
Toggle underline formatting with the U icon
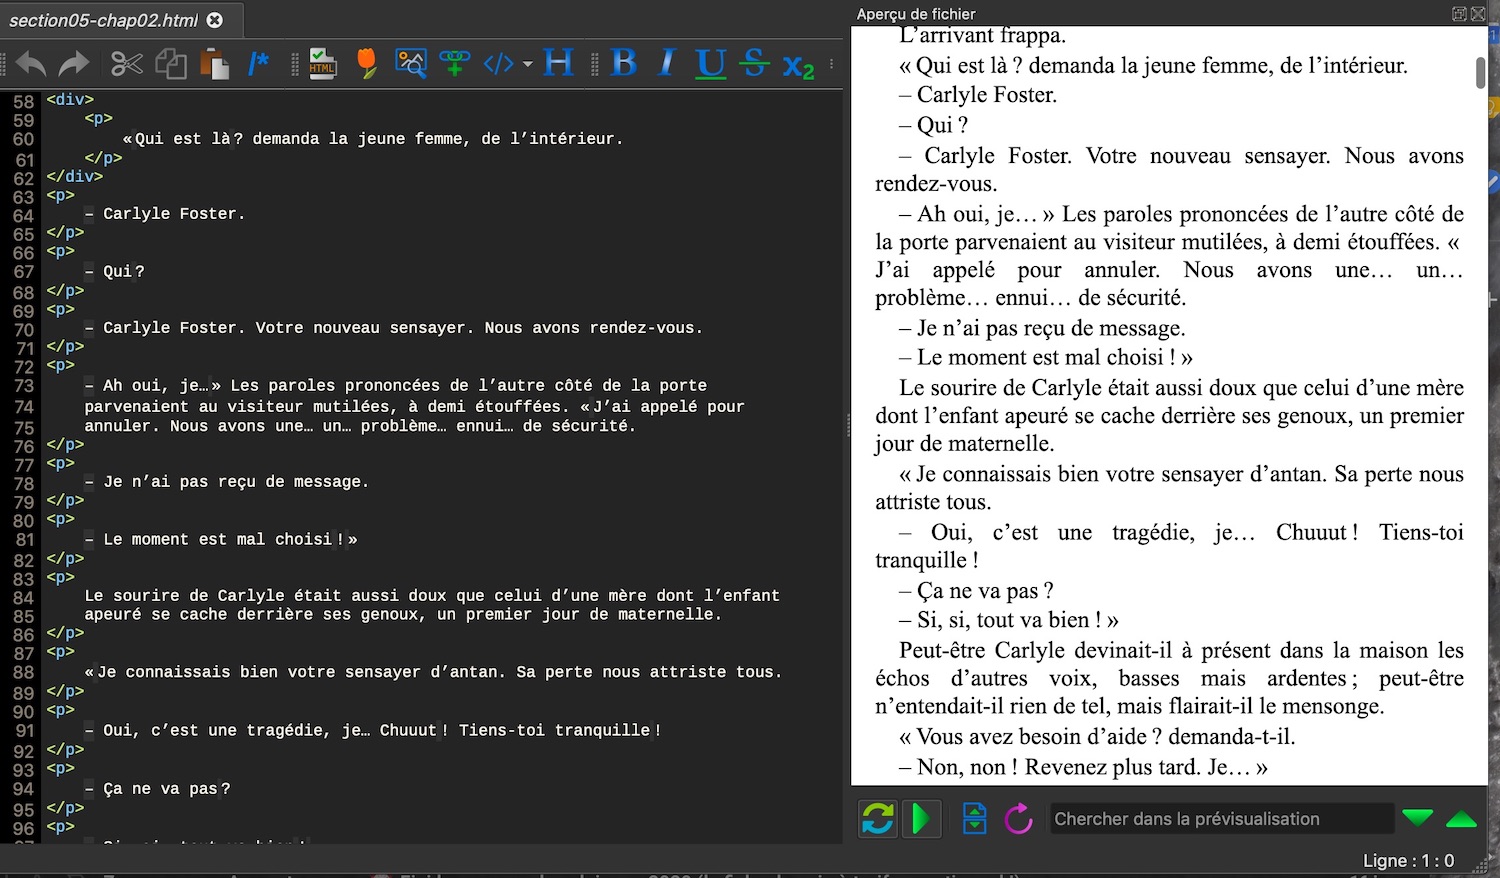tap(711, 64)
